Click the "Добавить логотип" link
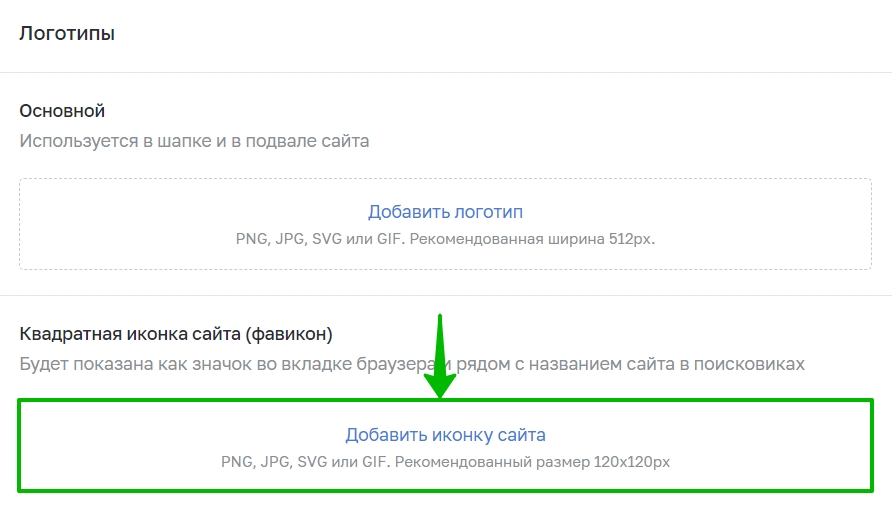The image size is (892, 512). (445, 212)
